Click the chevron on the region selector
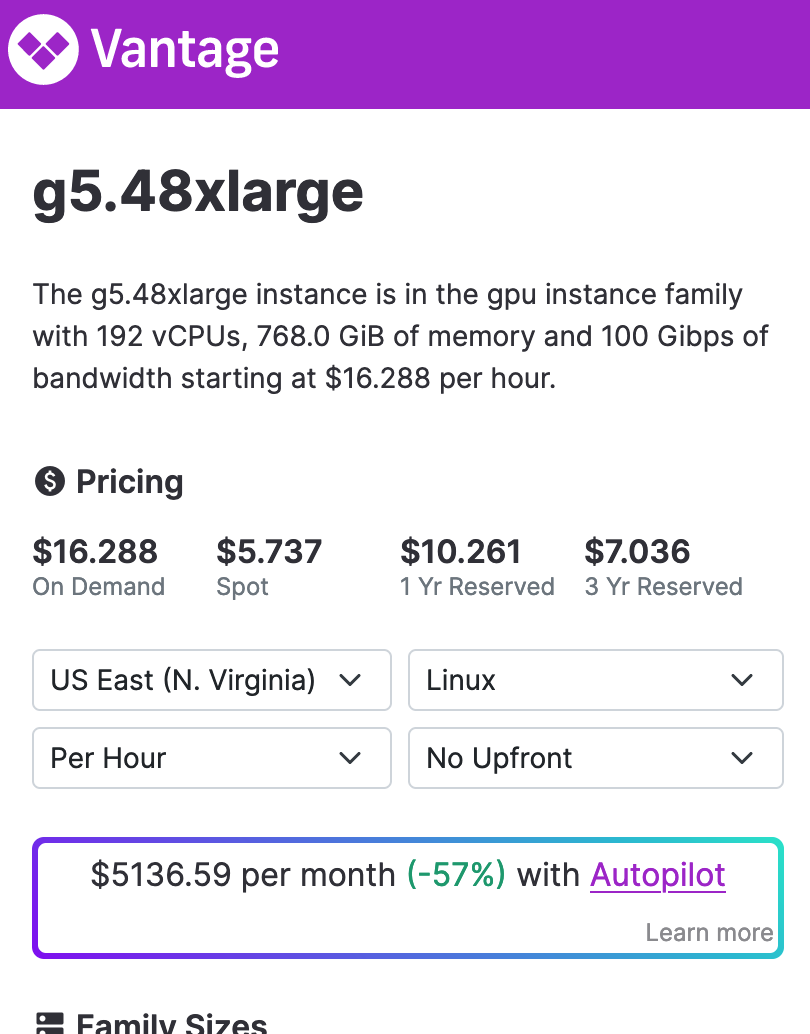Image resolution: width=810 pixels, height=1034 pixels. coord(350,680)
